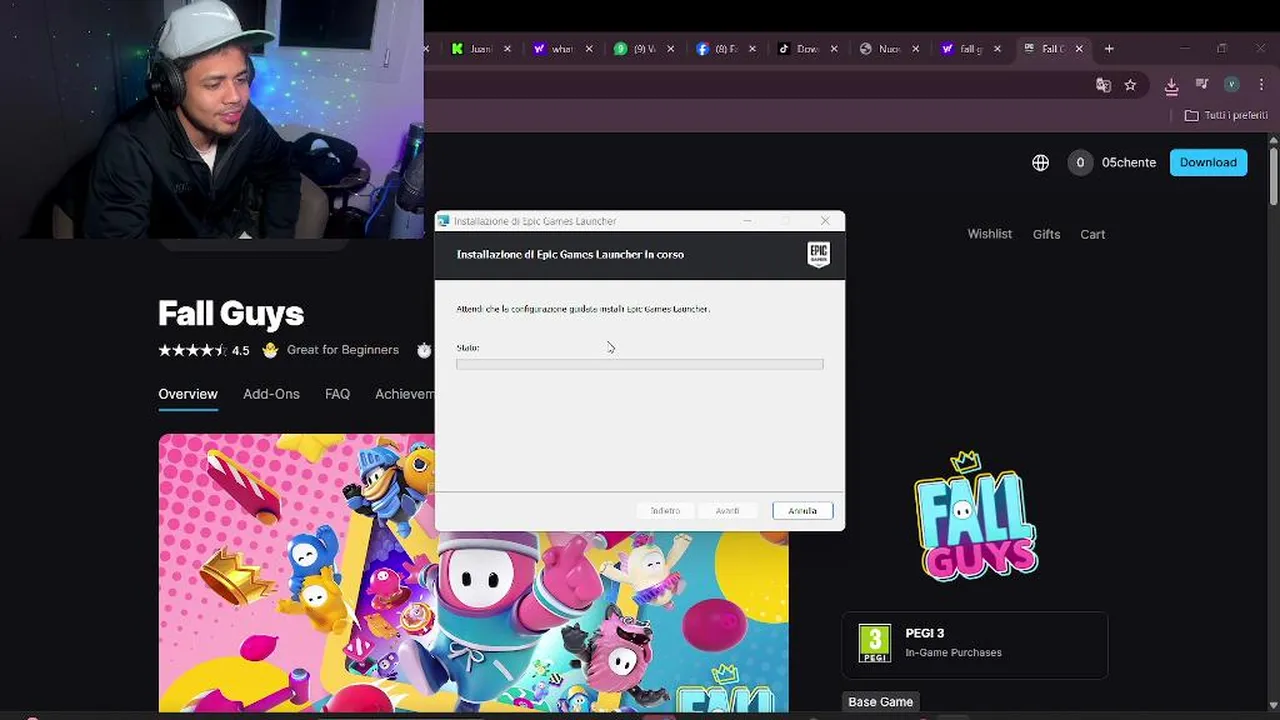Click the PEGI 3 rating badge
Screen dimensions: 1280x720
pos(875,643)
